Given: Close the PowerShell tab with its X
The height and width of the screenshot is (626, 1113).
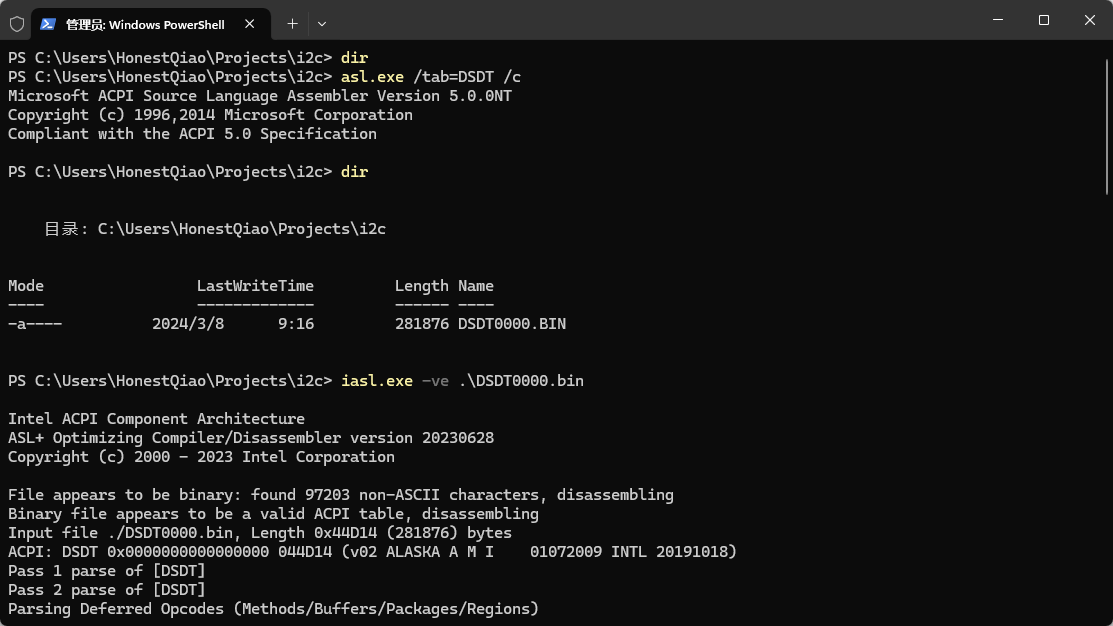Looking at the screenshot, I should point(250,23).
